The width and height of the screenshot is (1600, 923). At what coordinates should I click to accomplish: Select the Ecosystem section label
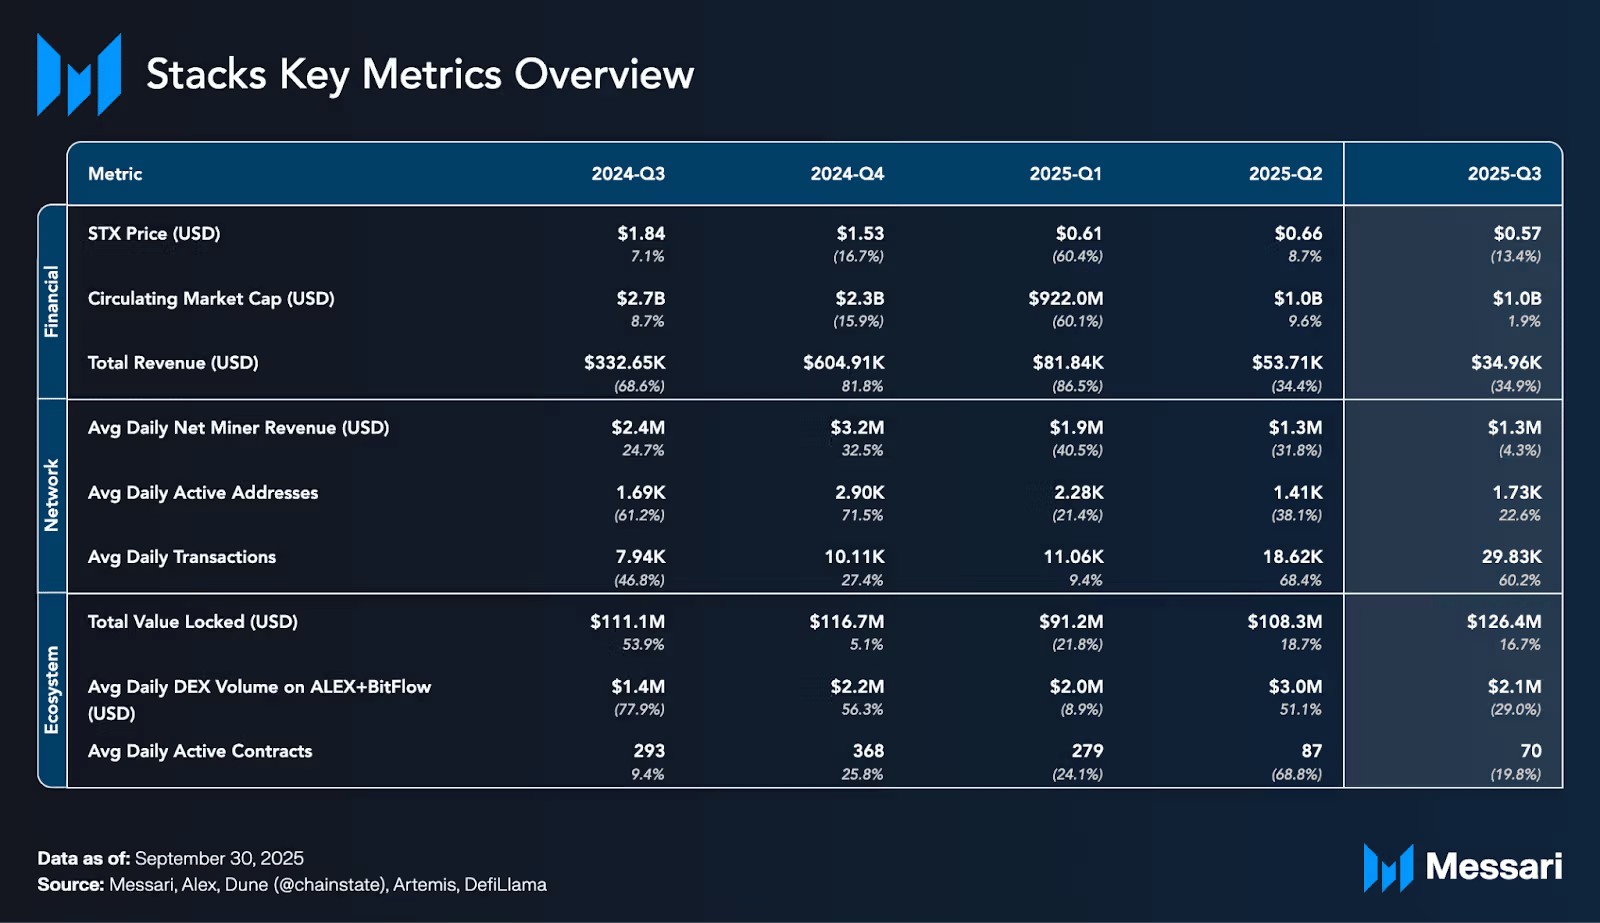pos(52,690)
